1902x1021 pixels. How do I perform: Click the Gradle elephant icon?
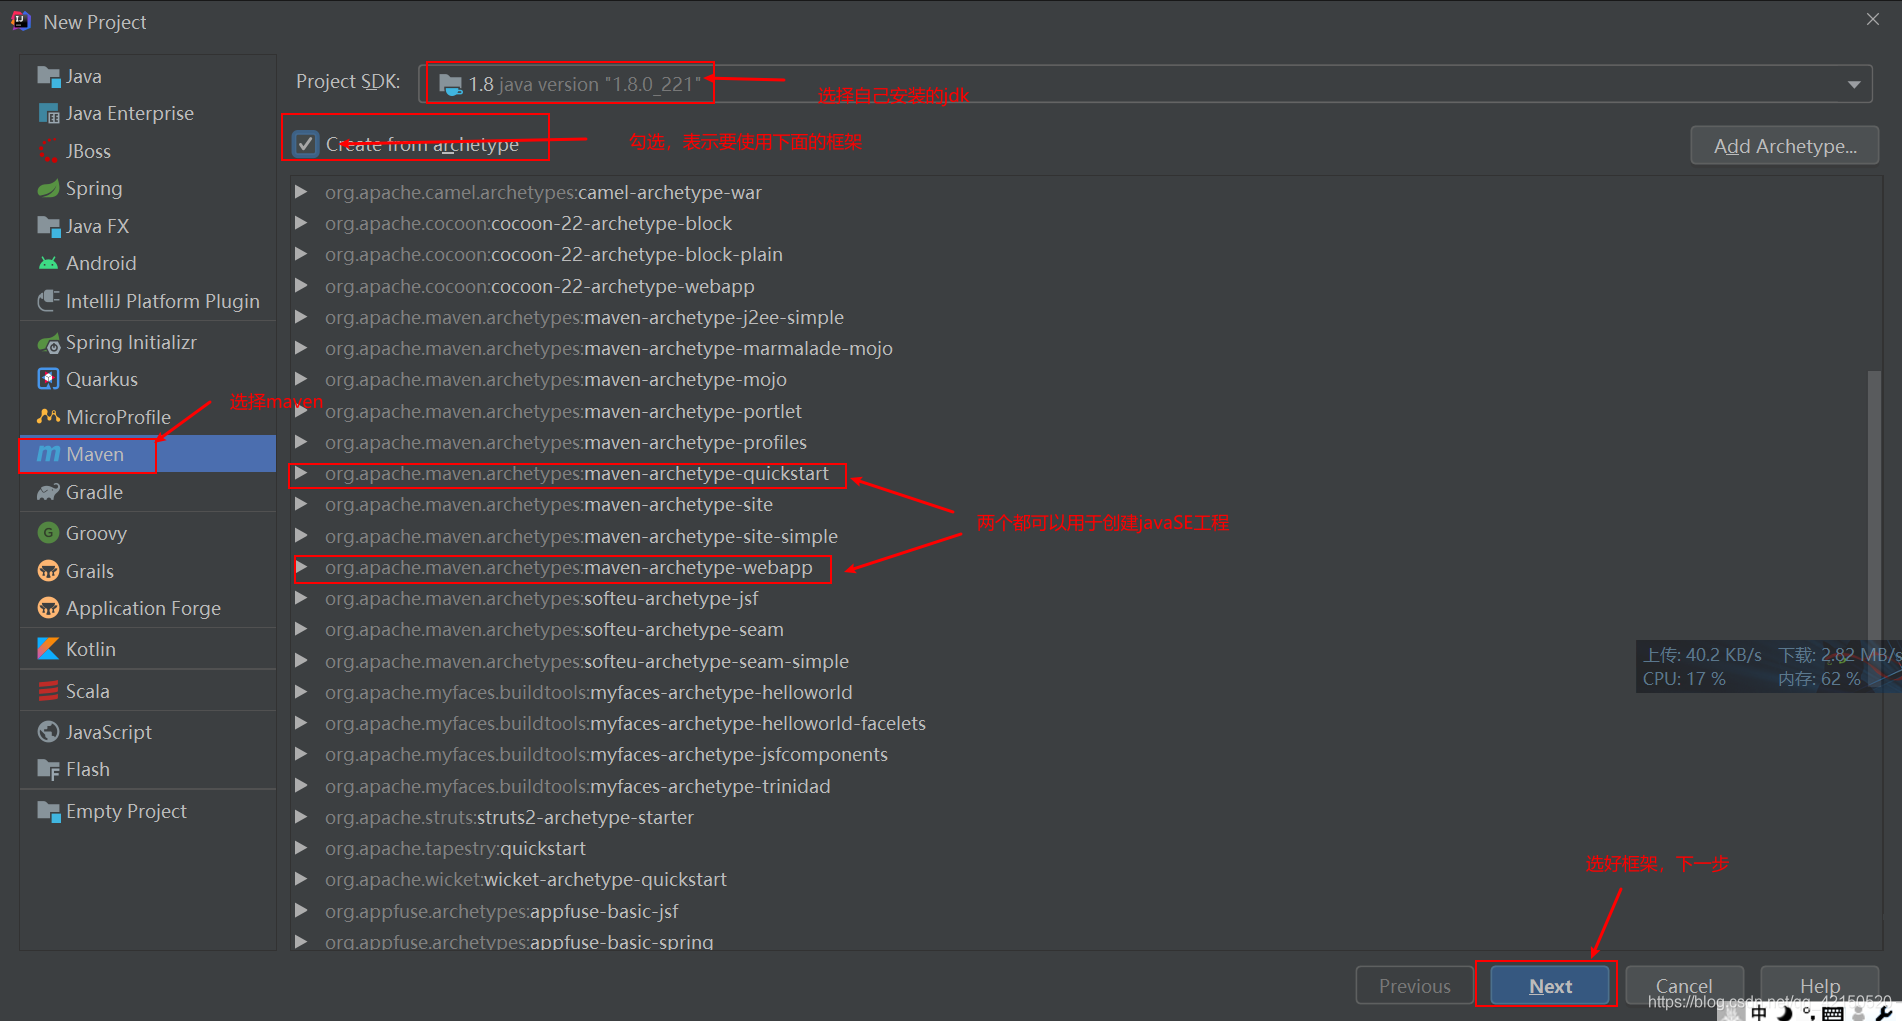point(48,492)
